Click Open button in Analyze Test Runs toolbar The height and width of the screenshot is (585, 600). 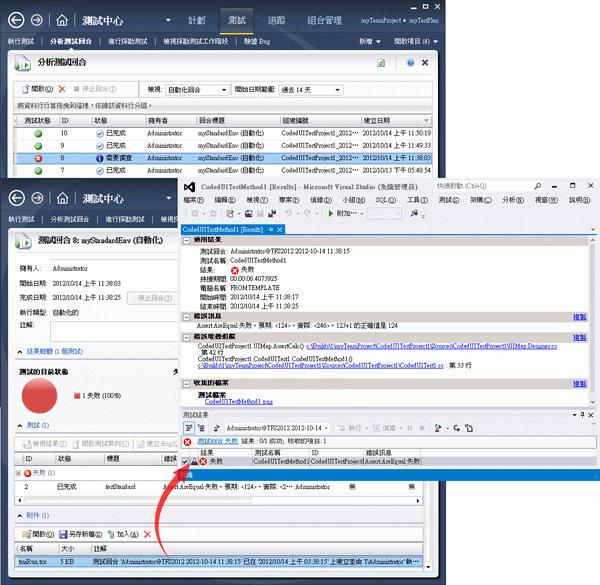click(38, 89)
